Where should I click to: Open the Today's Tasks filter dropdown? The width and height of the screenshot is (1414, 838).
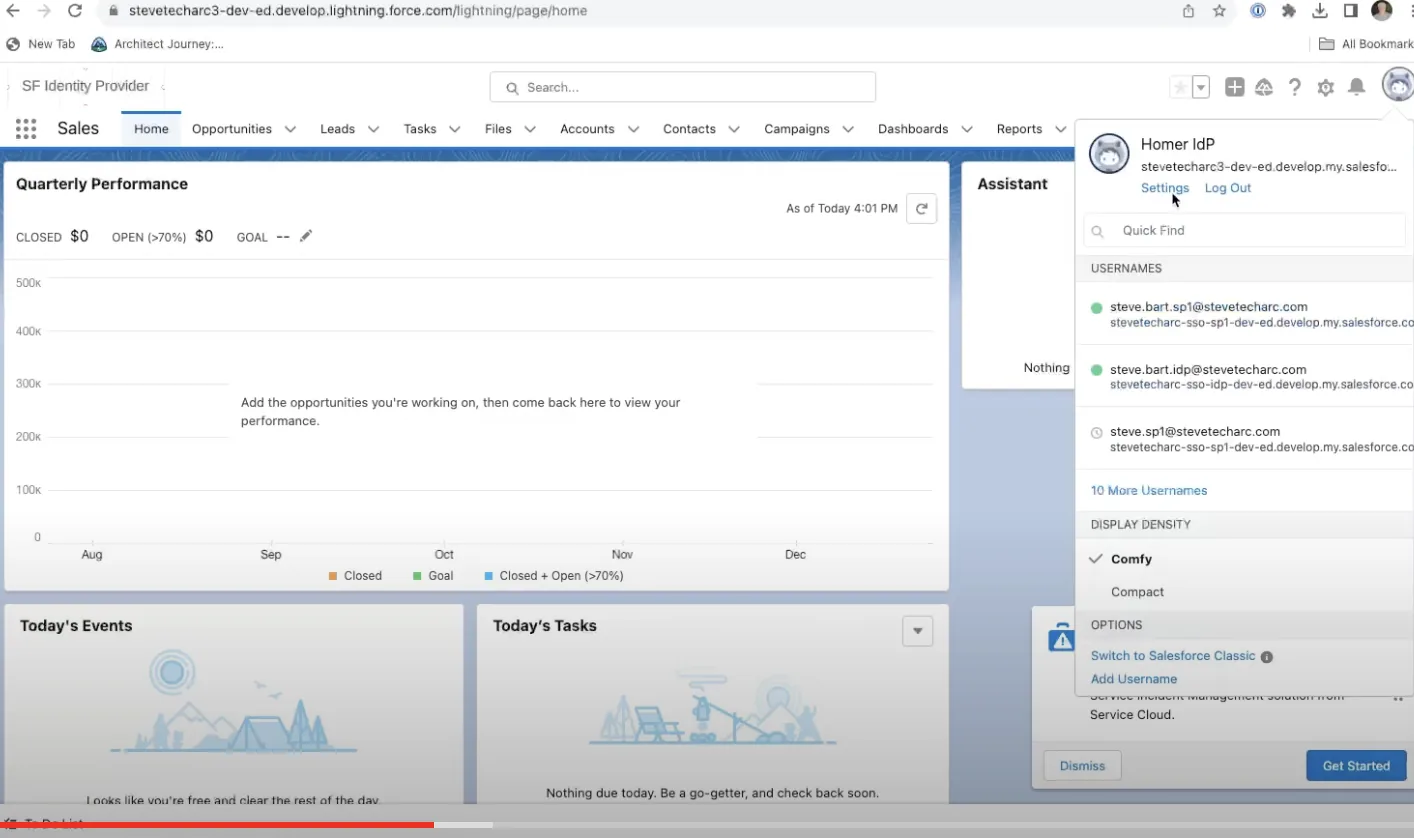tap(918, 631)
